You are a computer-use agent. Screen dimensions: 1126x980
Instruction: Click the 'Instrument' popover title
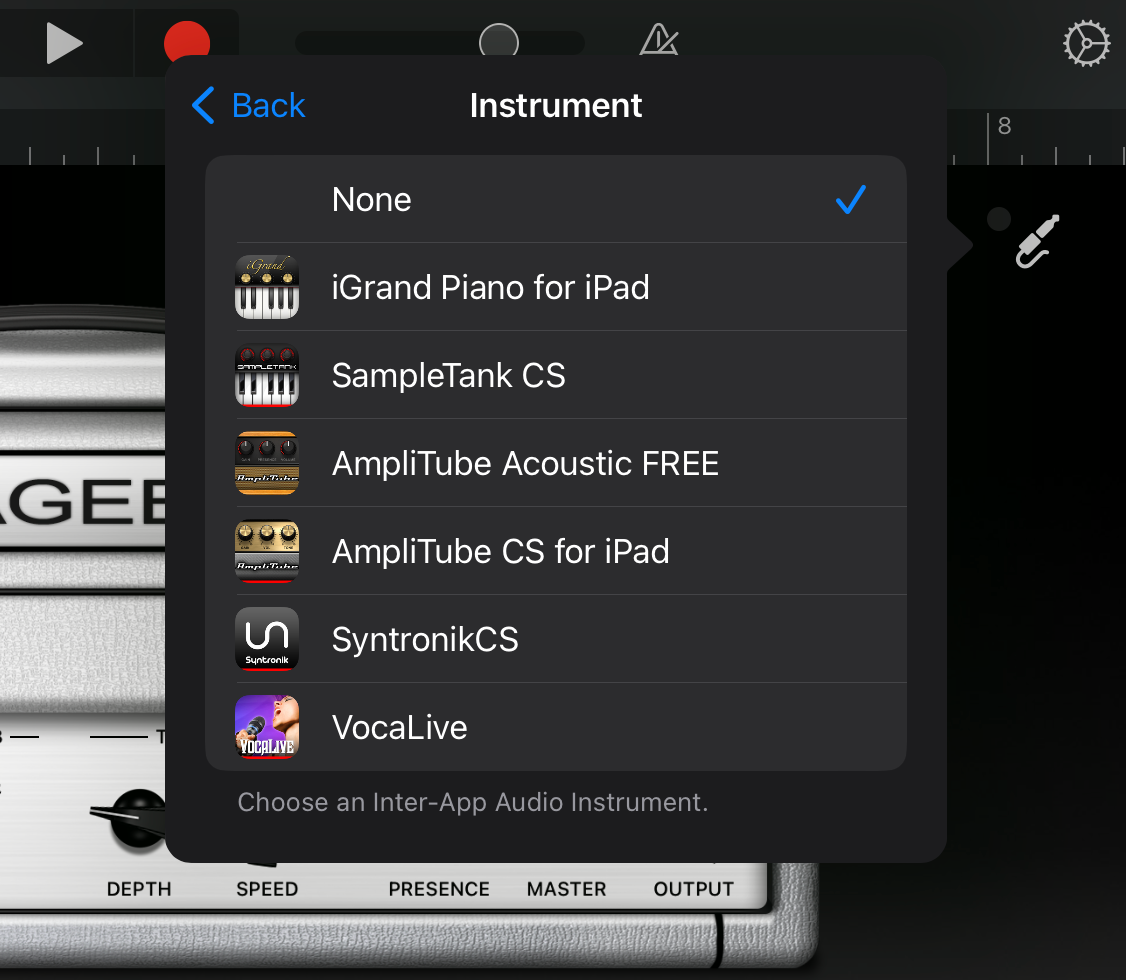pos(556,106)
